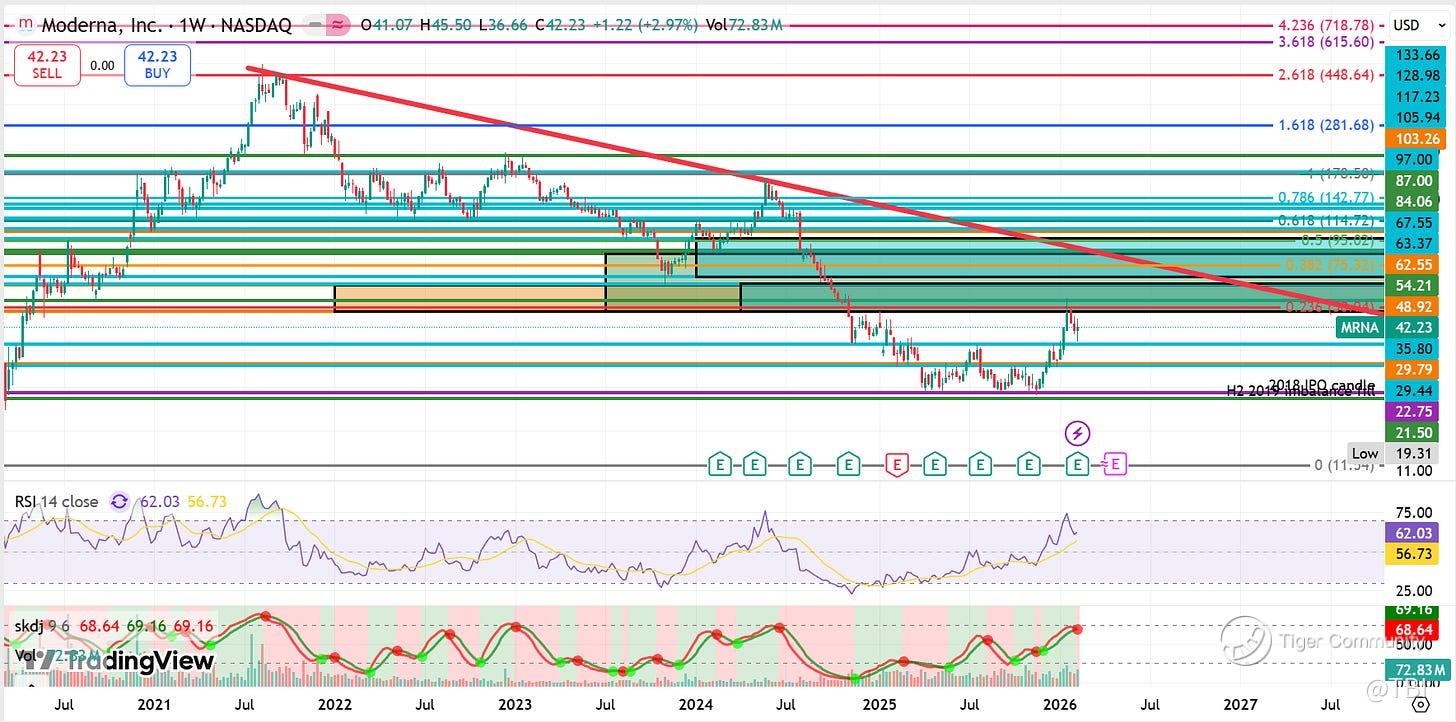Screen dimensions: 1456x722
Task: Click the 1.618 (281.68) Fibonacci level label
Action: coord(1327,125)
